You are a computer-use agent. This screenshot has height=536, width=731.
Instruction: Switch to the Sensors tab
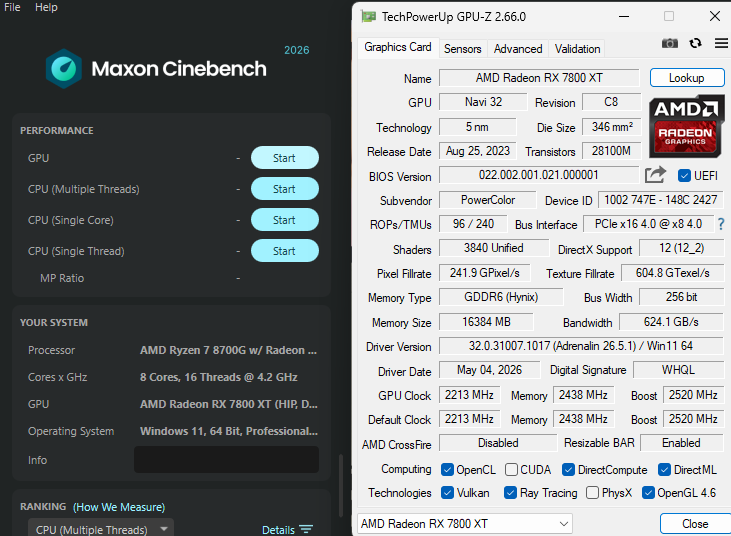tap(462, 49)
